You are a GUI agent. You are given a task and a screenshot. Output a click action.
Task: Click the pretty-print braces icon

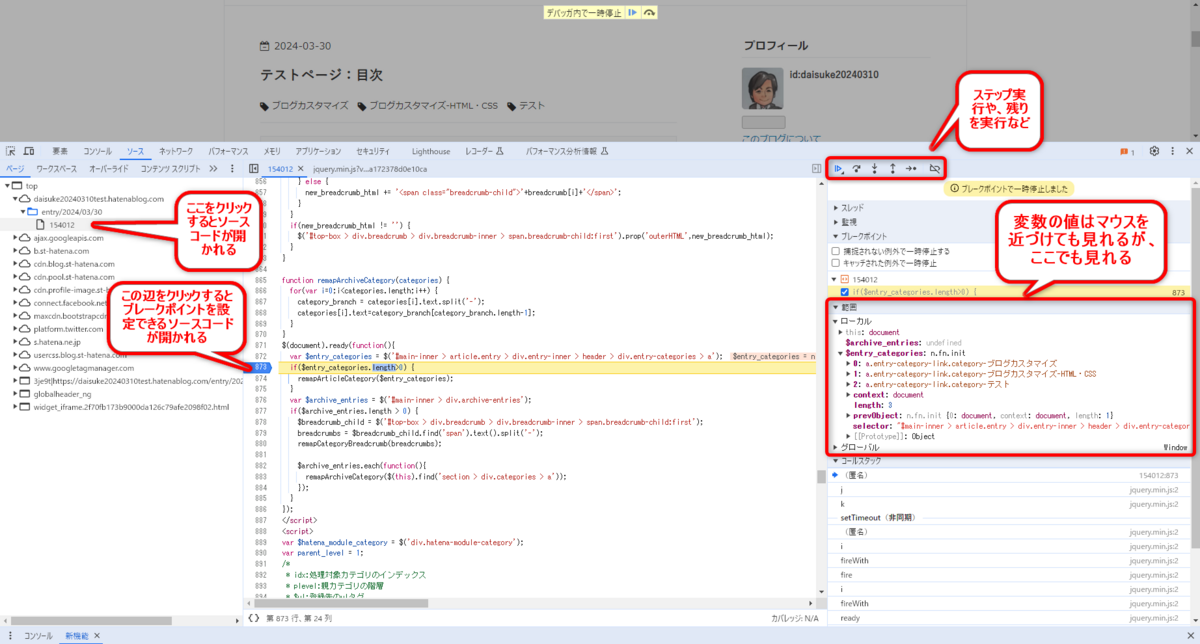click(253, 619)
